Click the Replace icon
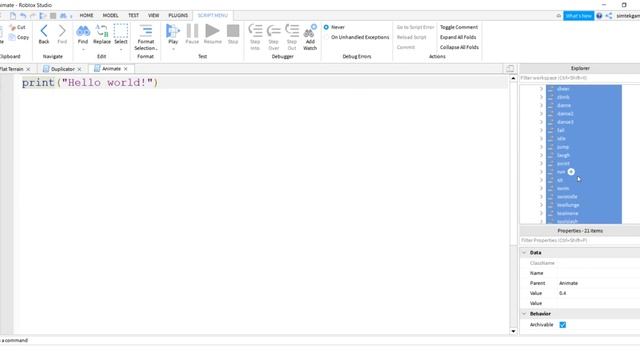The width and height of the screenshot is (640, 360). [x=102, y=31]
